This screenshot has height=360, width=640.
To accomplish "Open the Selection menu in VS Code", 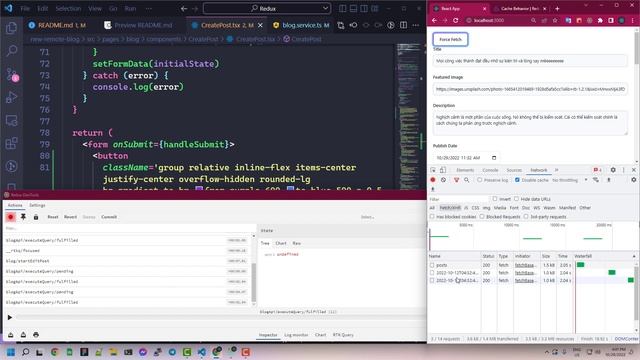I will coord(68,8).
